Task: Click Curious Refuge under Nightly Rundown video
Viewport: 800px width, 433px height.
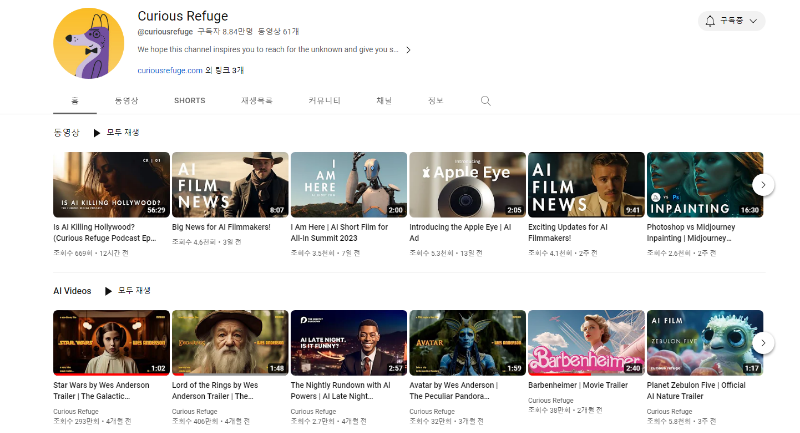Action: (313, 411)
